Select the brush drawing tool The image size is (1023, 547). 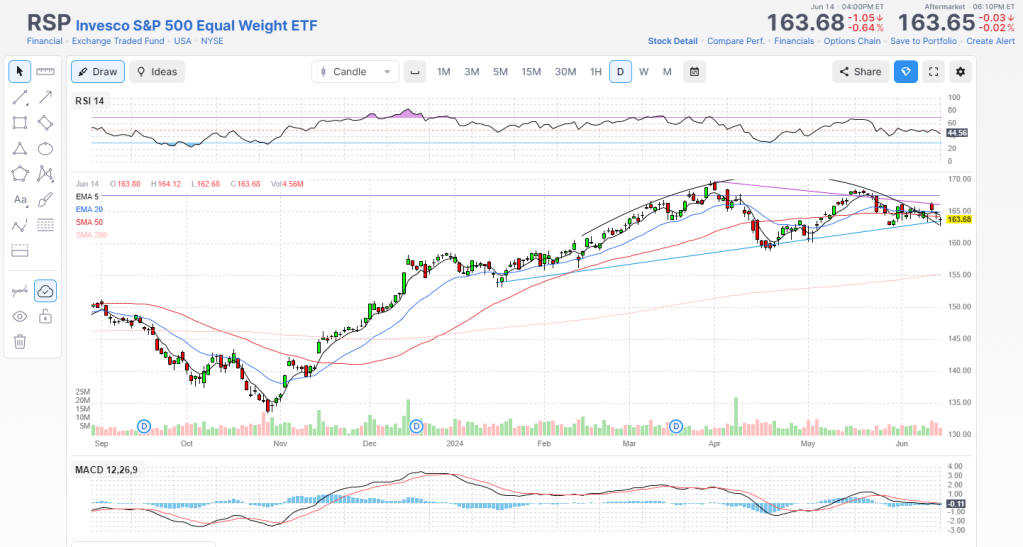click(45, 200)
